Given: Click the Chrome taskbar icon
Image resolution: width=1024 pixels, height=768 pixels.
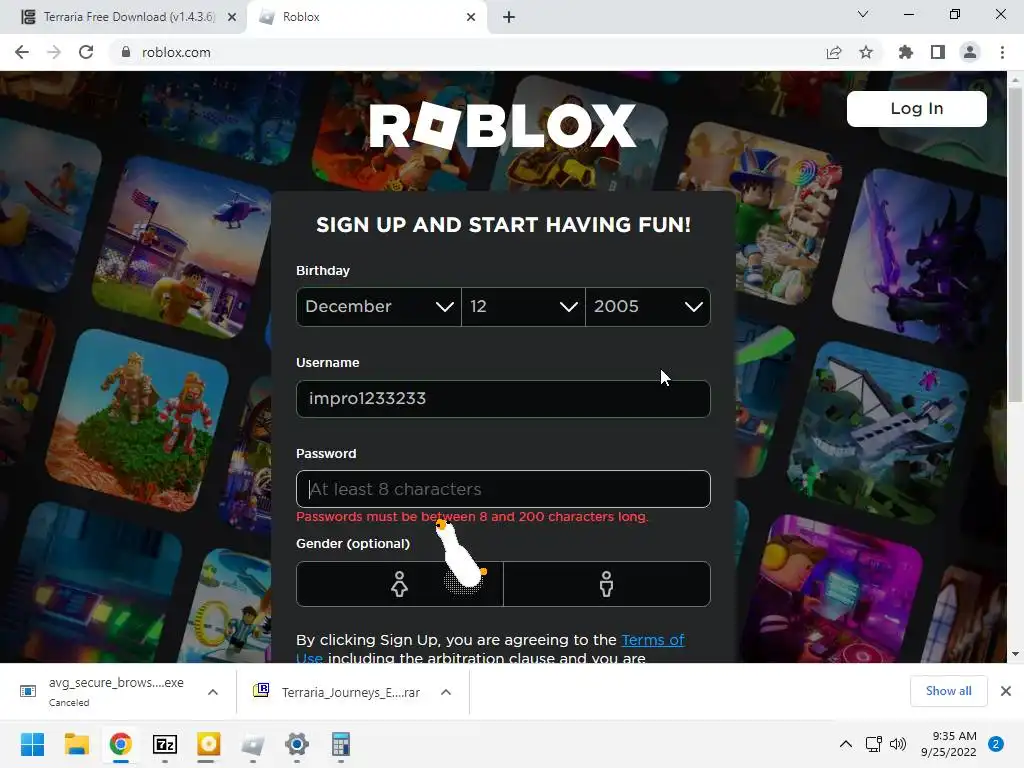Looking at the screenshot, I should pos(120,744).
